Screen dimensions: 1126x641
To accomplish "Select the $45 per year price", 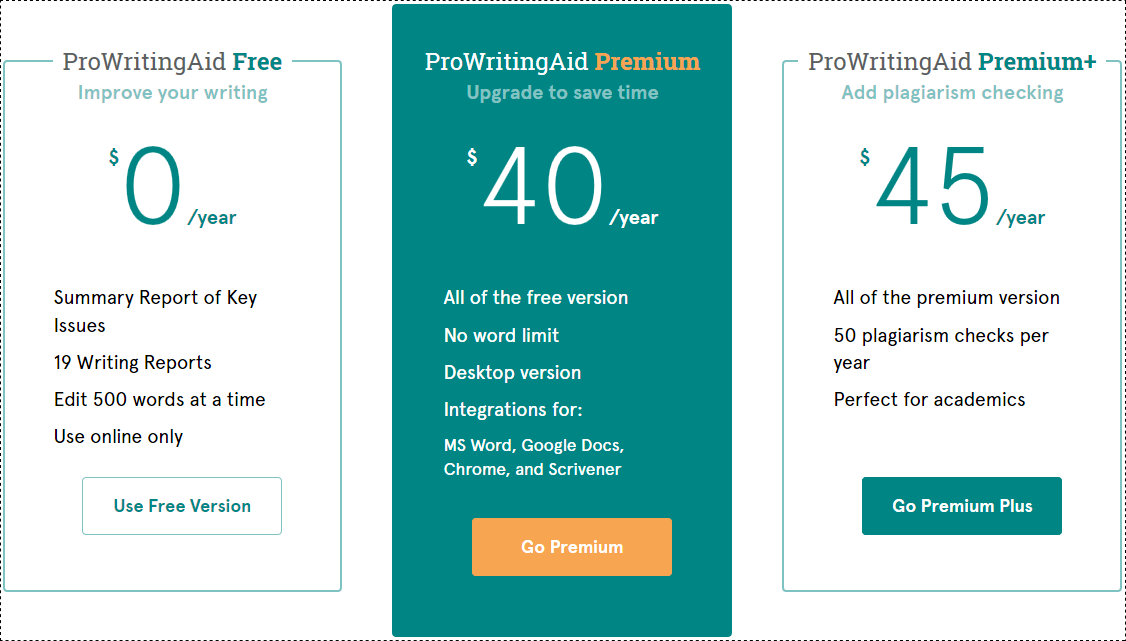I will (952, 188).
